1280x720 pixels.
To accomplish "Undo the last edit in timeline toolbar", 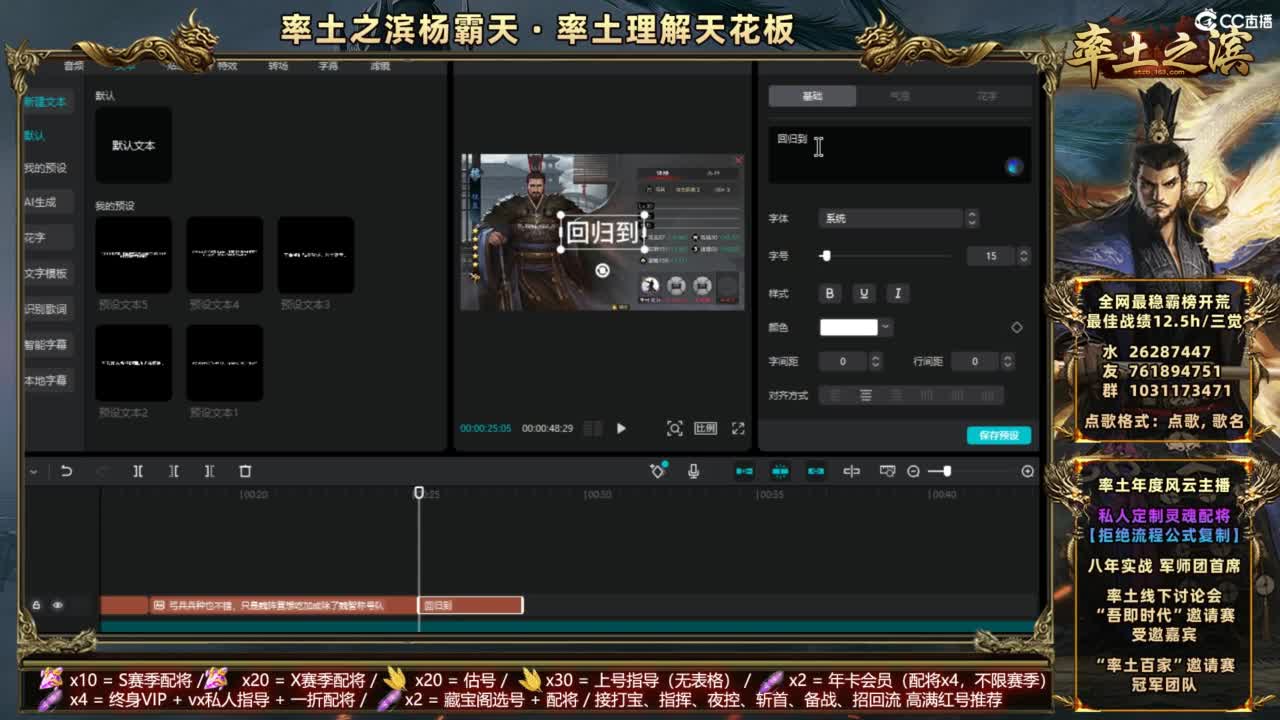I will (66, 471).
